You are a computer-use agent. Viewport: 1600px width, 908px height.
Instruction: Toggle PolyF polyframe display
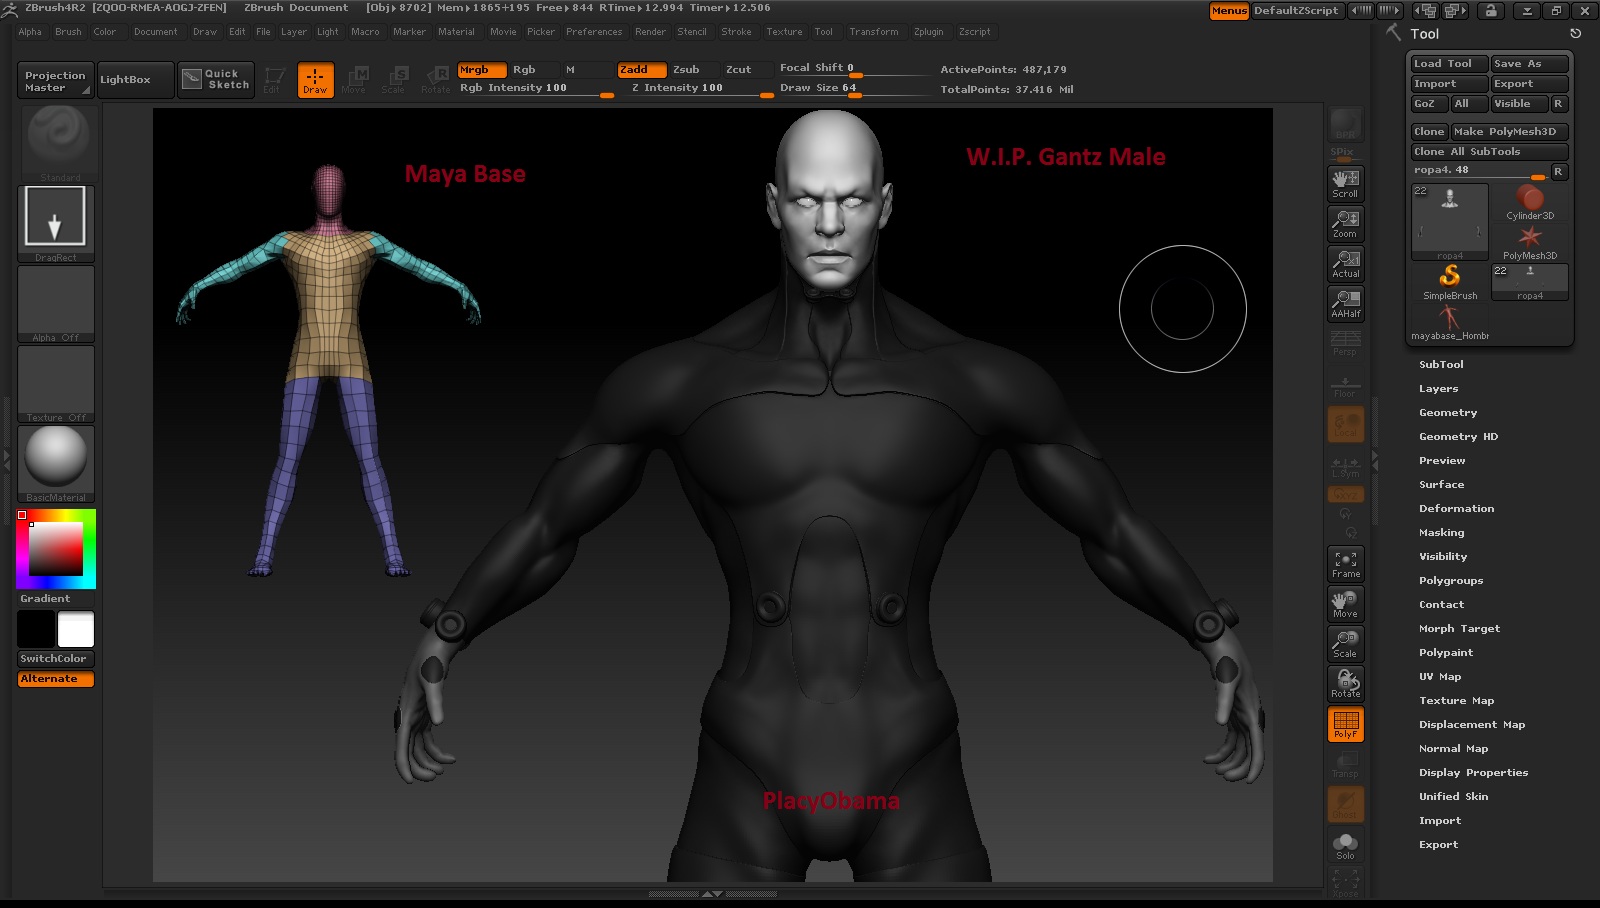point(1345,724)
